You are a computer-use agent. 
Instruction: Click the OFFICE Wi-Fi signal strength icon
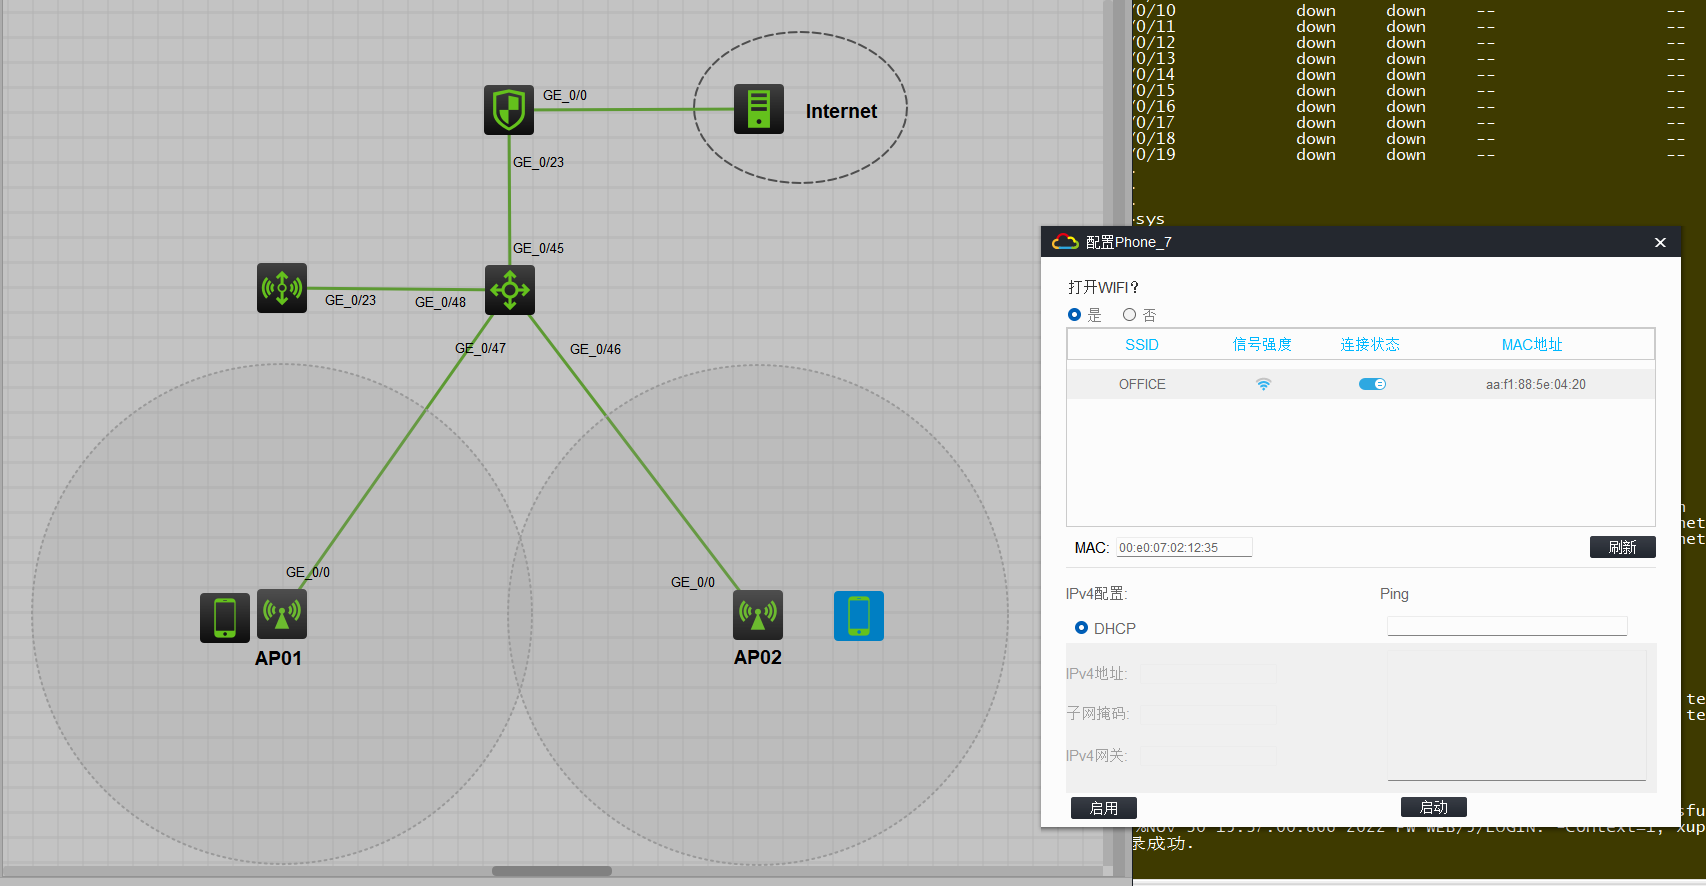pos(1263,385)
